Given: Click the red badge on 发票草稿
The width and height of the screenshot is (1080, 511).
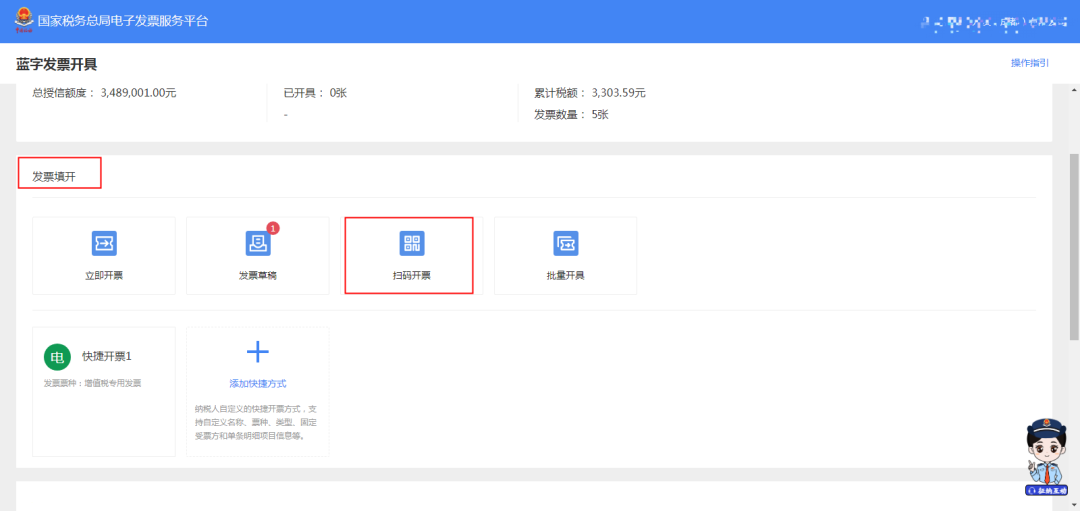Looking at the screenshot, I should [273, 228].
